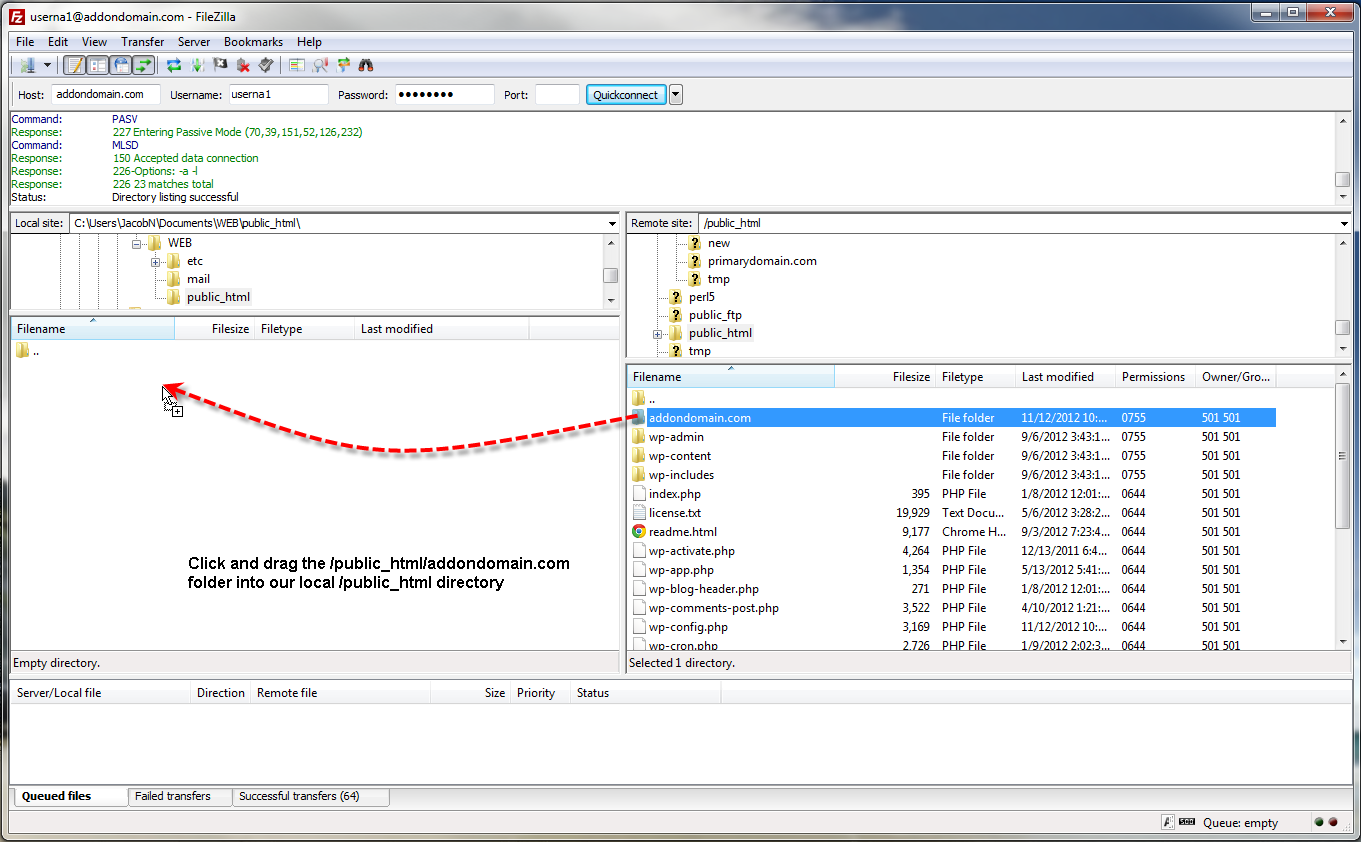Open the Transfer menu

(142, 42)
